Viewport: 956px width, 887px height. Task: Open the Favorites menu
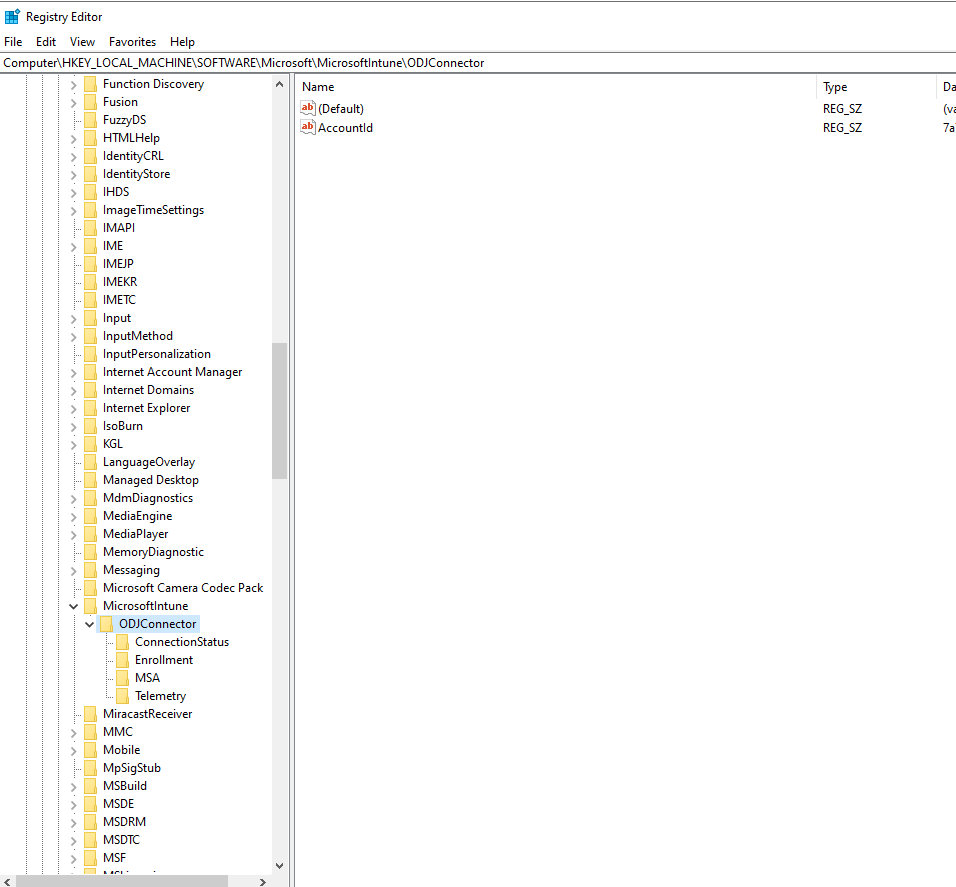coord(132,41)
